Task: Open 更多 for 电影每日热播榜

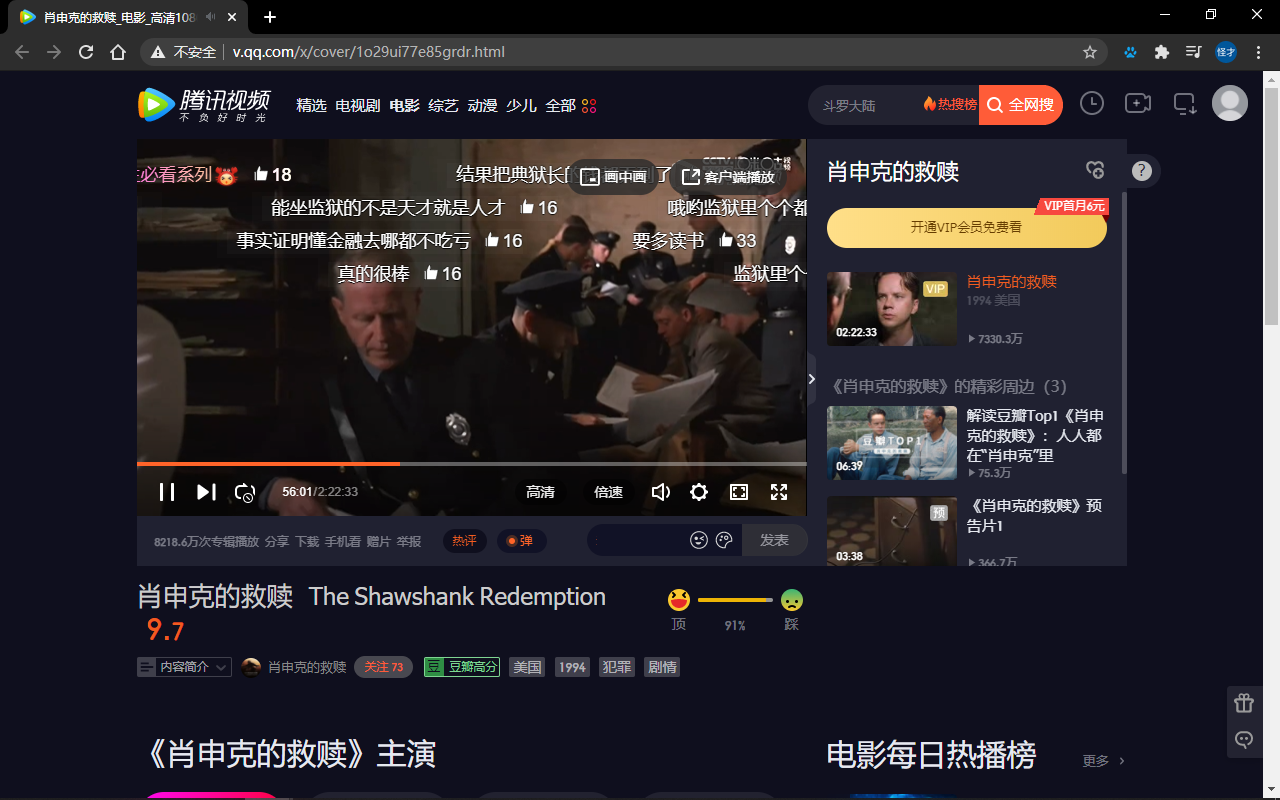Action: click(x=1104, y=761)
